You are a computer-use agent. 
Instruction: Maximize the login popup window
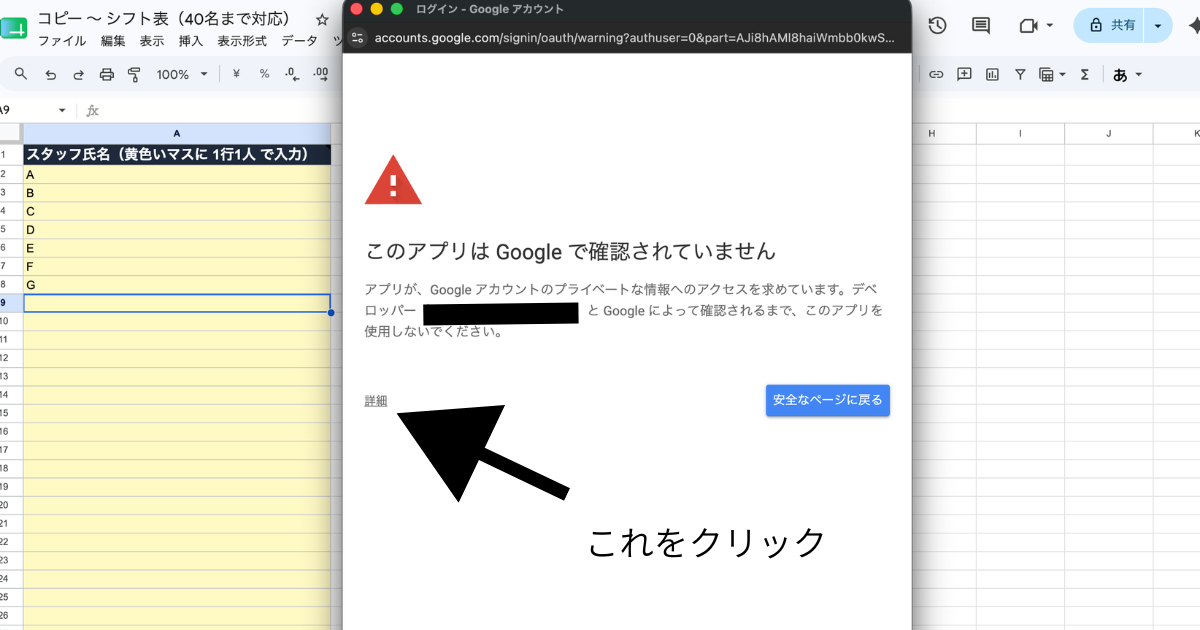(x=396, y=9)
